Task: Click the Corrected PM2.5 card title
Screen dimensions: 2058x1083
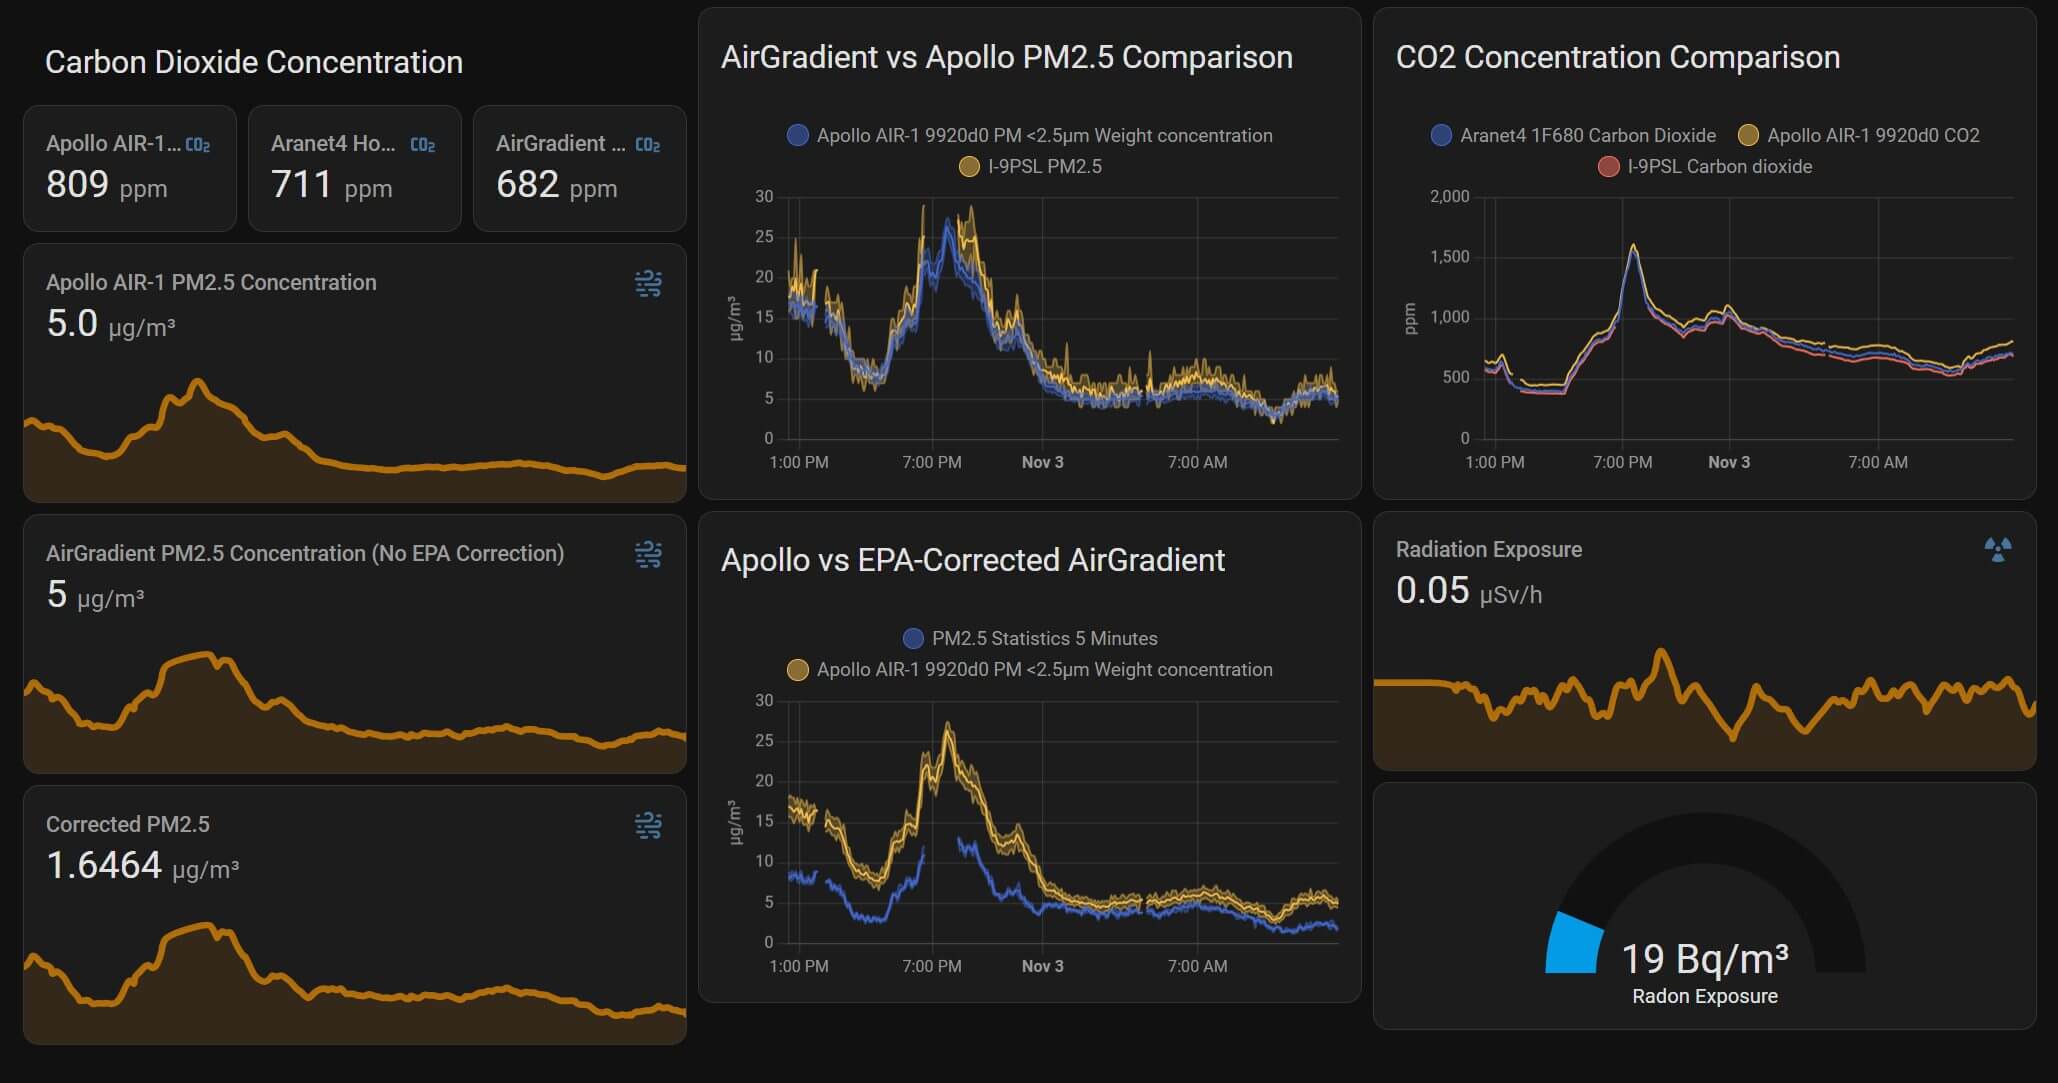Action: [128, 825]
